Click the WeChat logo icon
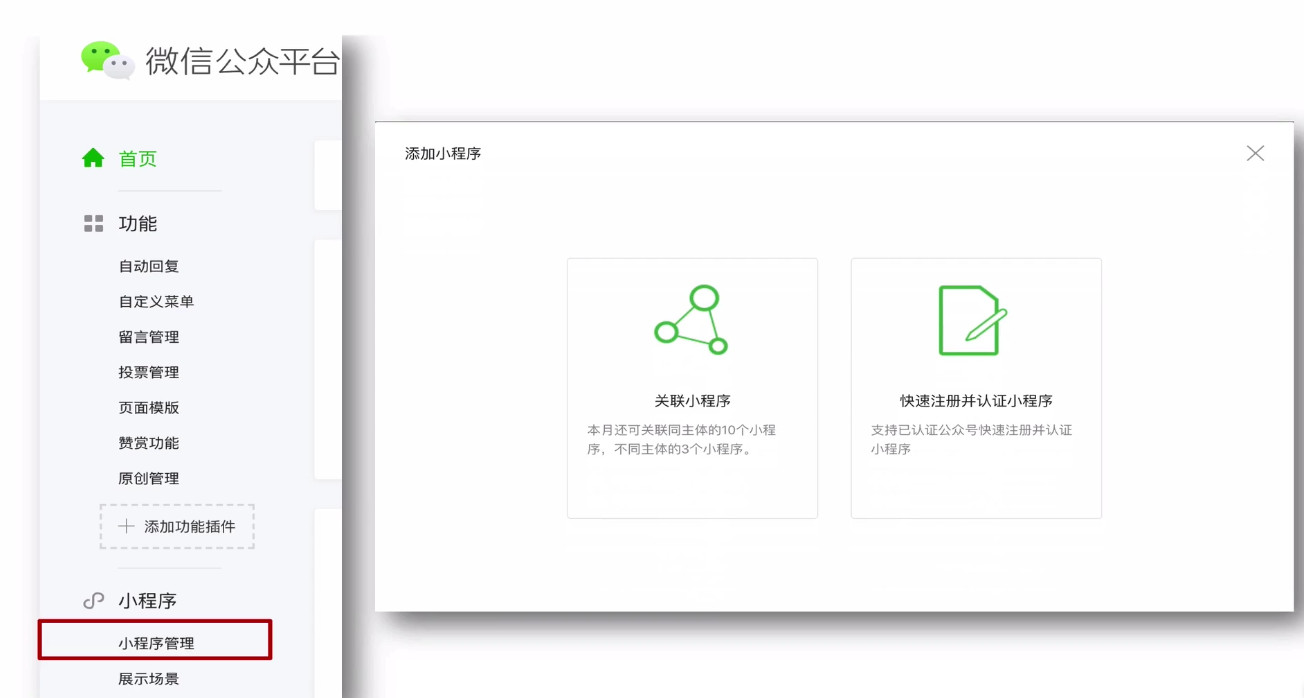 108,61
